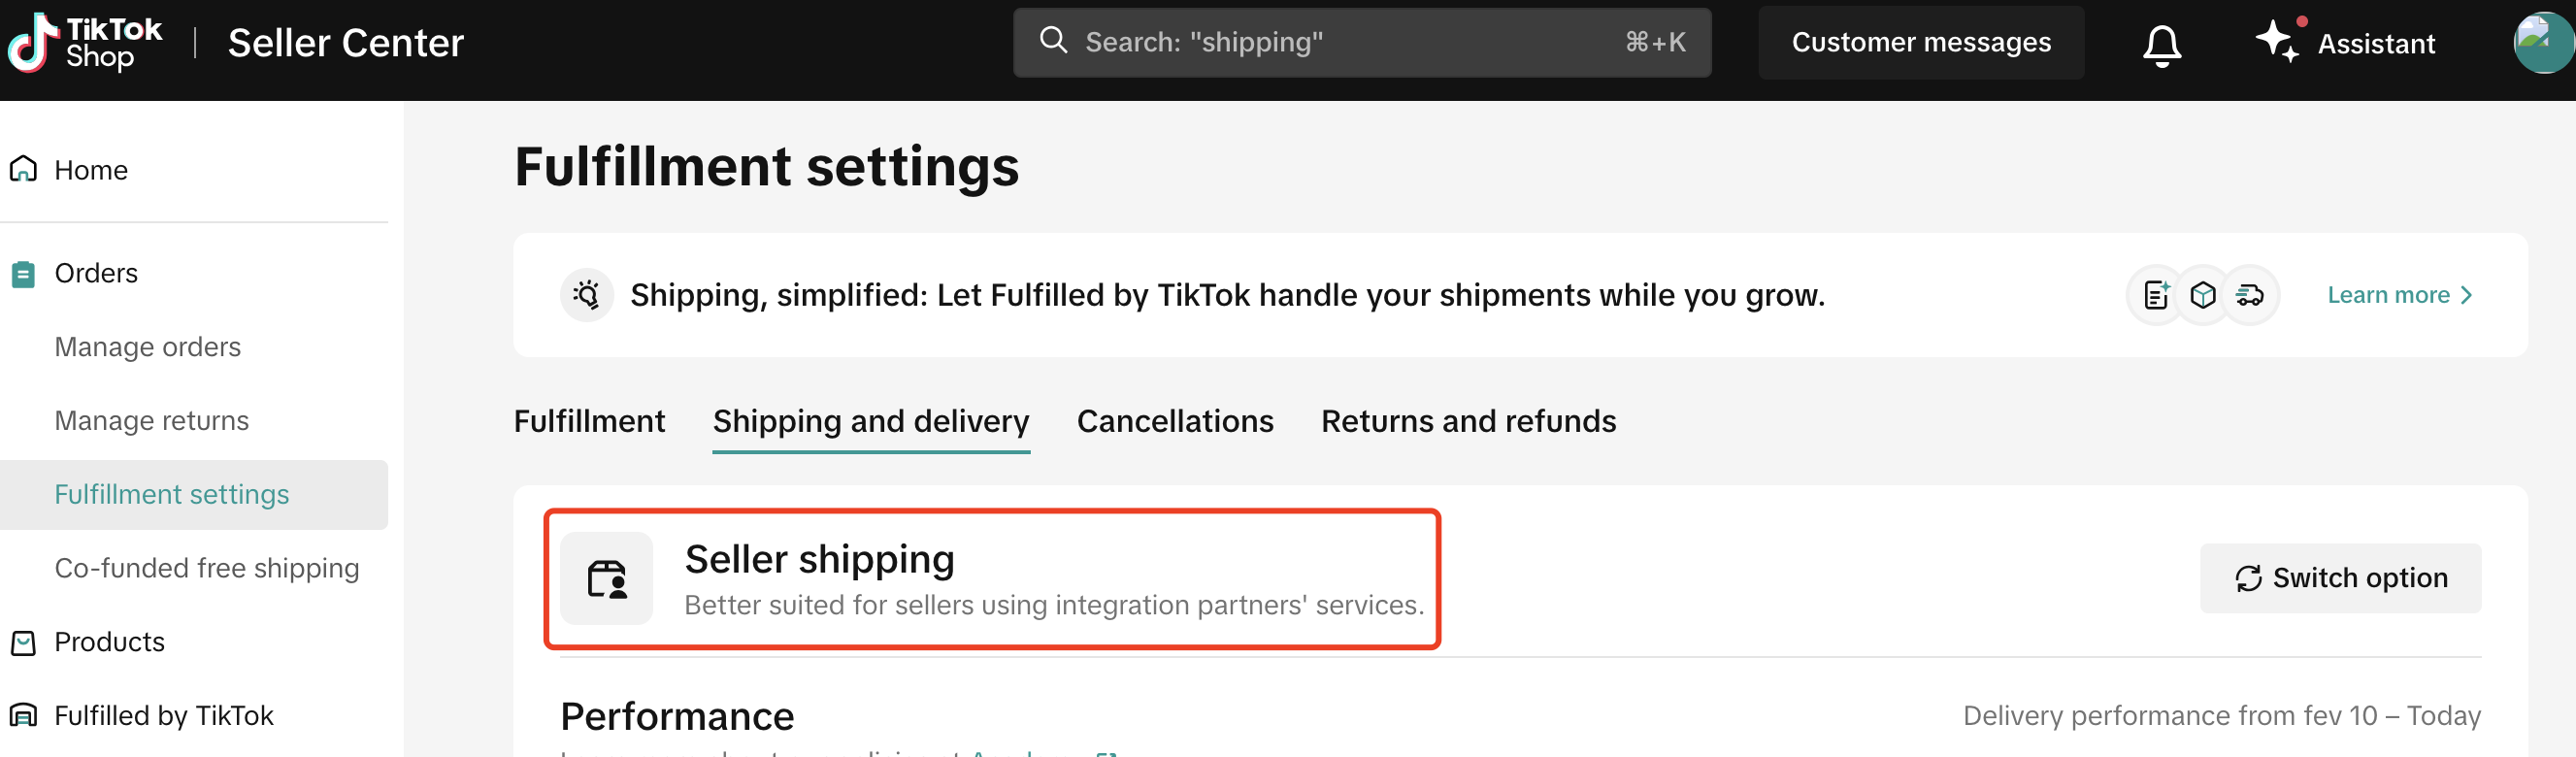The width and height of the screenshot is (2576, 757).
Task: Follow the Learn more link
Action: coord(2398,295)
